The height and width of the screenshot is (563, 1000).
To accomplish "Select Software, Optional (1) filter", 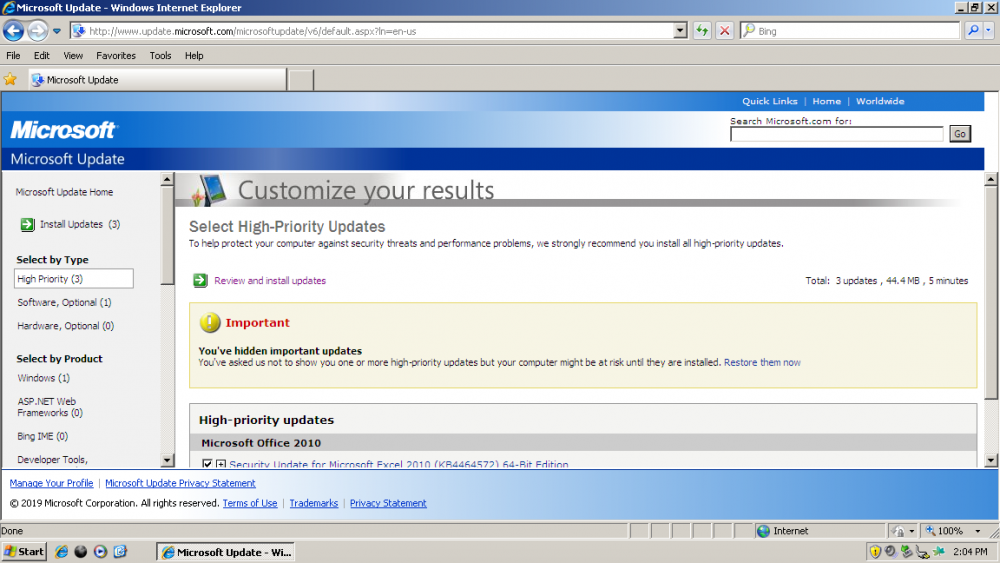I will [x=64, y=302].
